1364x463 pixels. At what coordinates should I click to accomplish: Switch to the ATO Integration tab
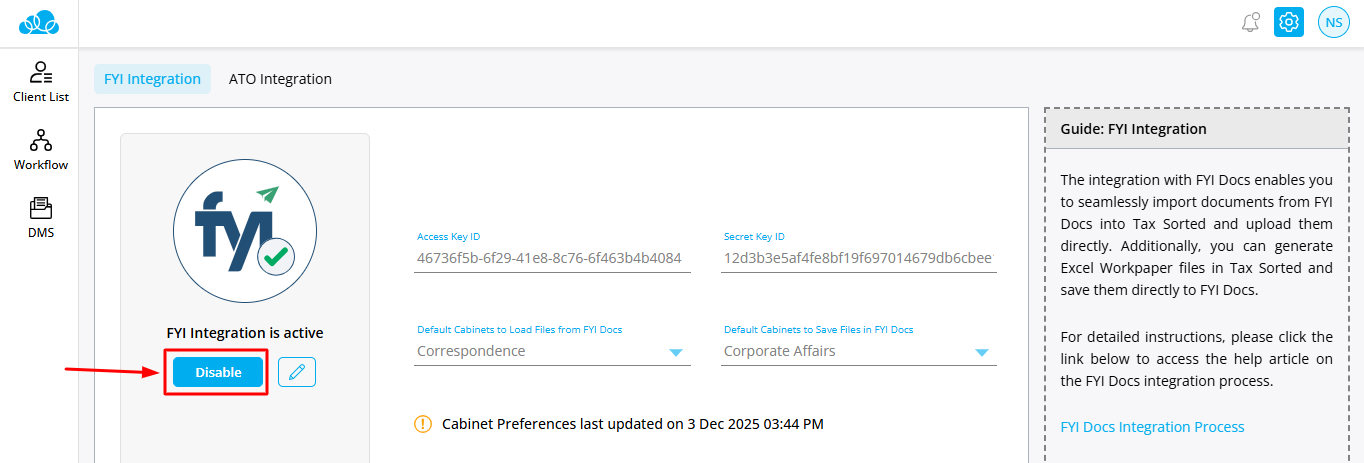point(280,79)
